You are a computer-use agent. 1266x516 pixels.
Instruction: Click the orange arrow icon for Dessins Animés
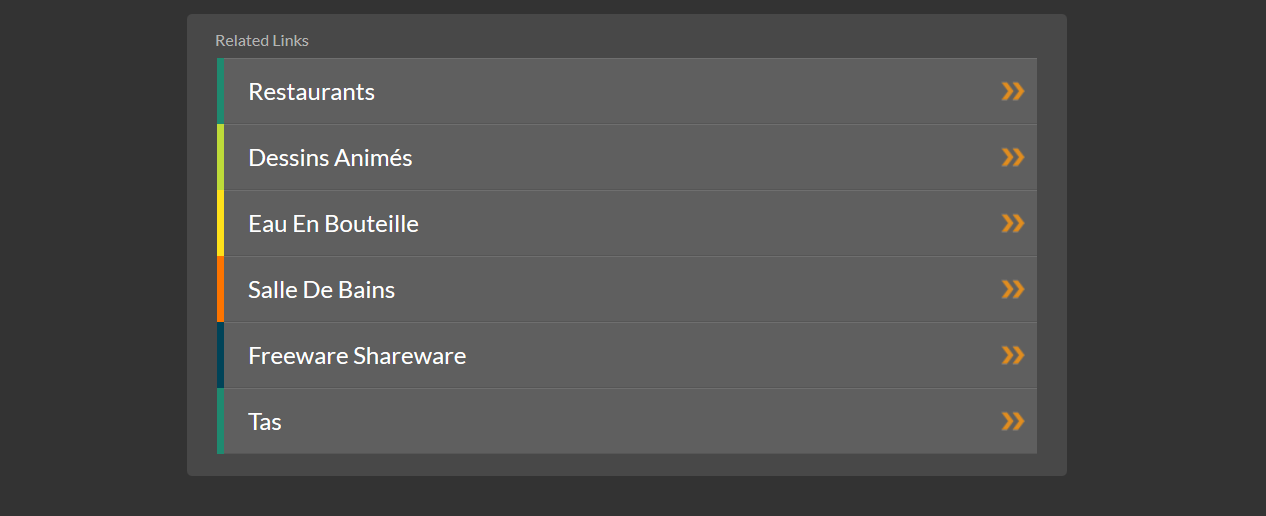pyautogui.click(x=1013, y=157)
